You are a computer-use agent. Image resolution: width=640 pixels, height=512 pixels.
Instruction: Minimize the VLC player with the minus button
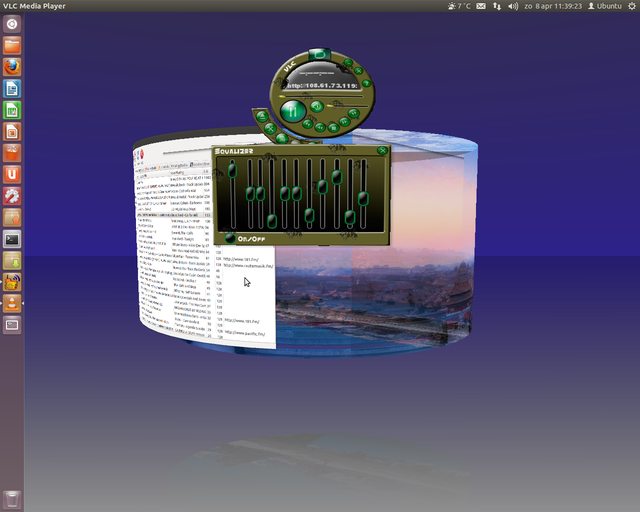(x=348, y=62)
